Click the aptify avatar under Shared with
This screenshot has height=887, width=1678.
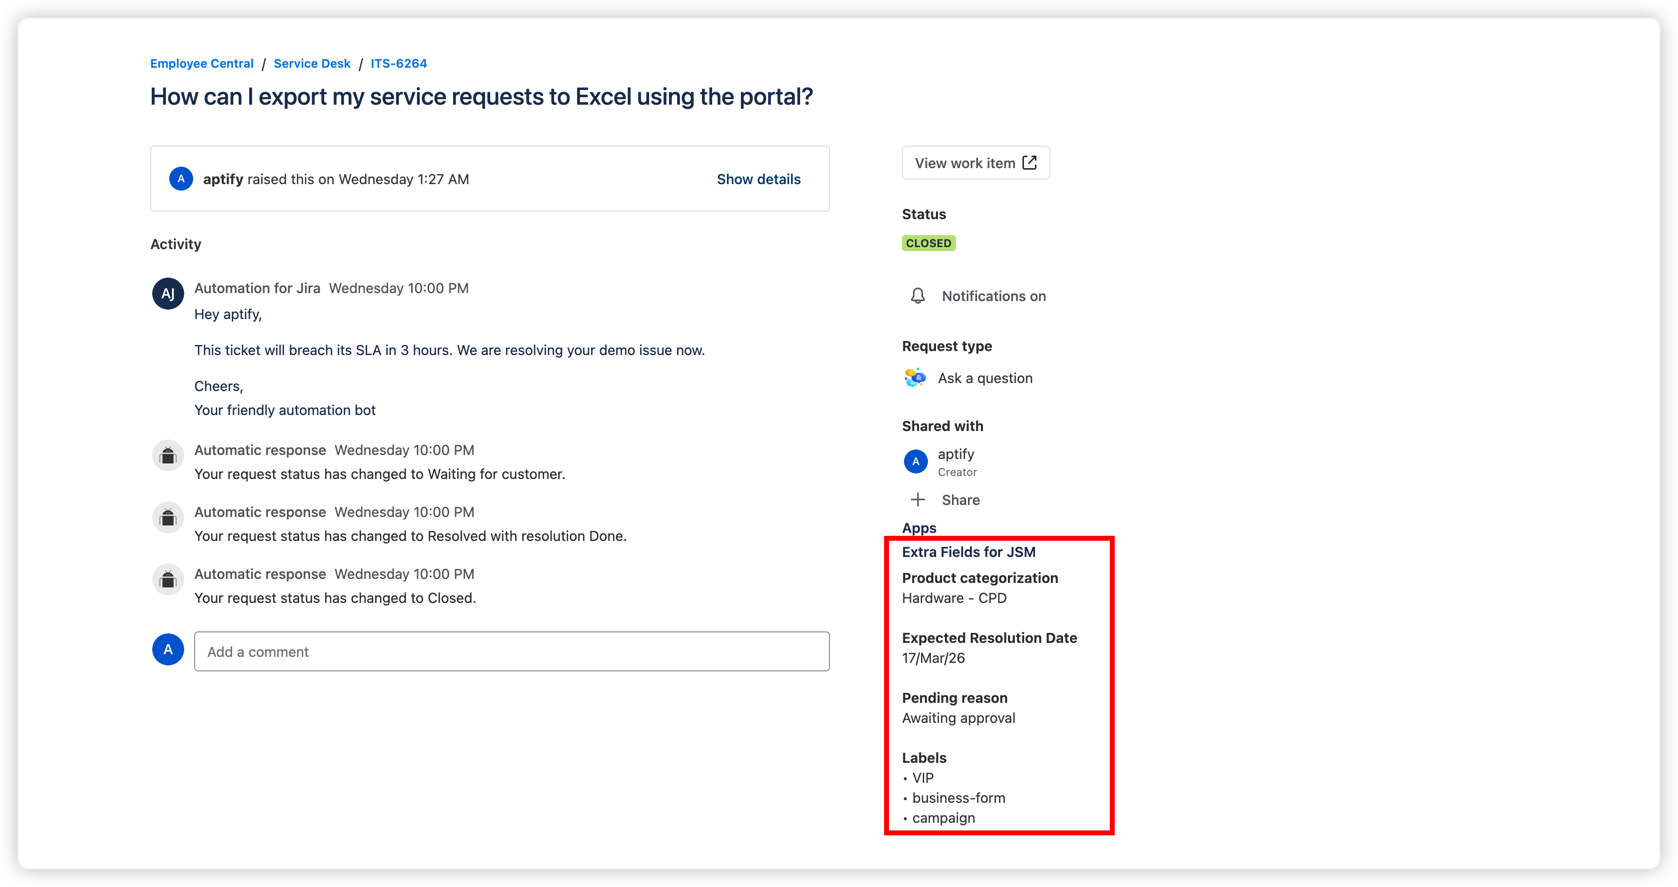pyautogui.click(x=915, y=461)
